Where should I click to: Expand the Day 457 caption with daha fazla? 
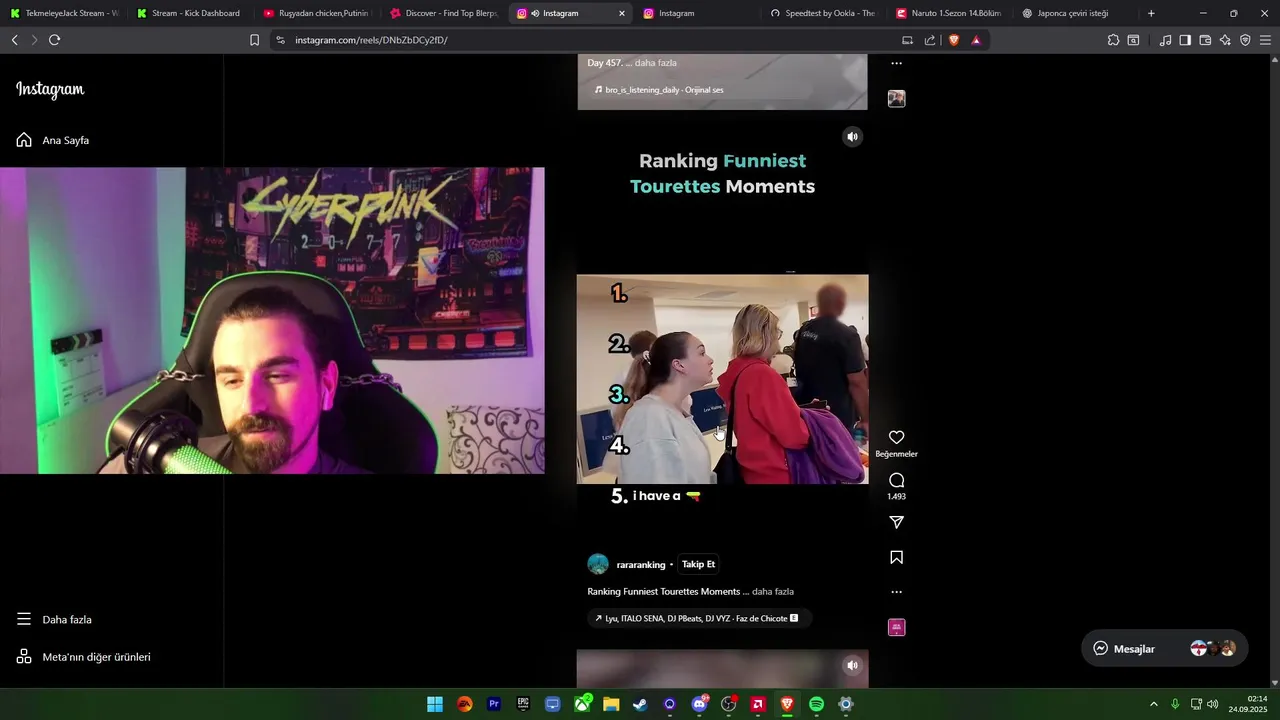656,62
